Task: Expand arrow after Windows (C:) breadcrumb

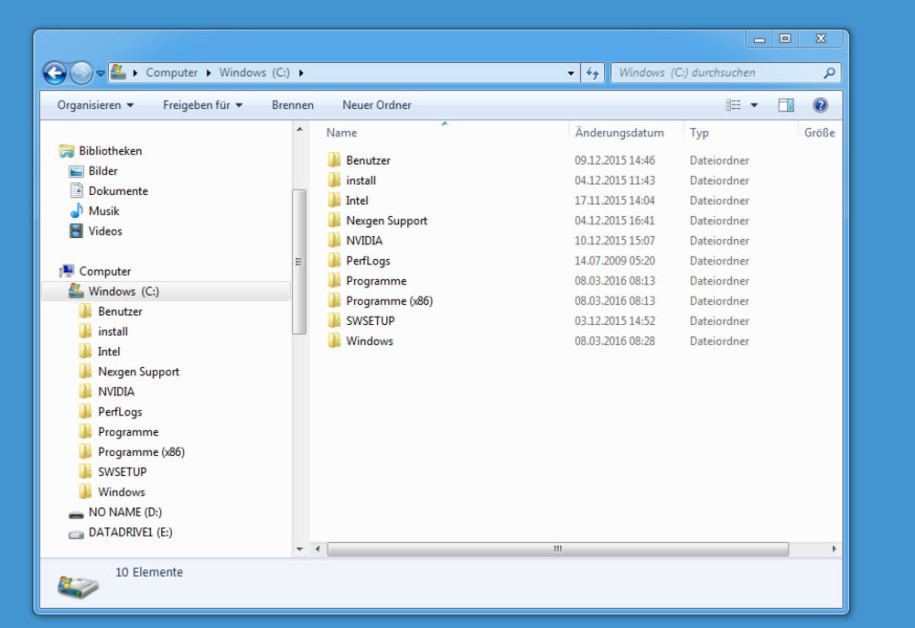Action: coord(301,73)
